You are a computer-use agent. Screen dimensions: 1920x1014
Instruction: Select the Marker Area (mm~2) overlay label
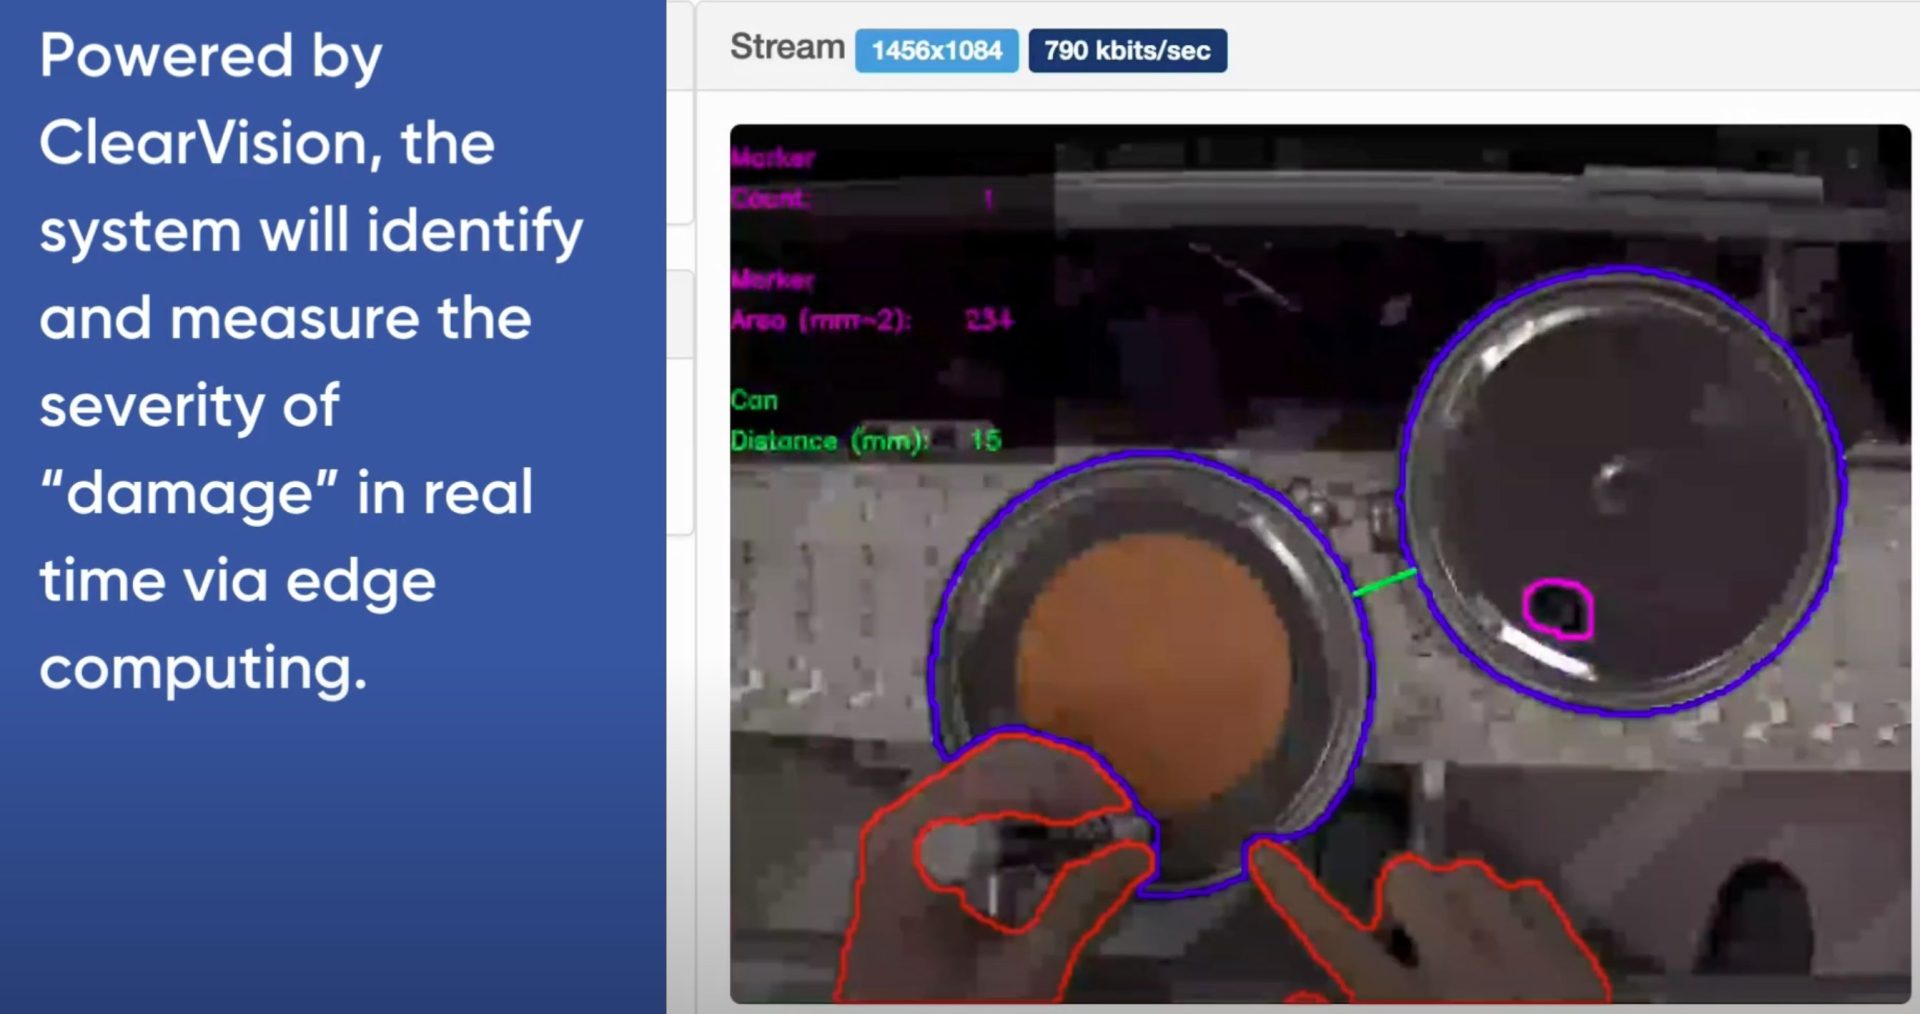pyautogui.click(x=820, y=320)
